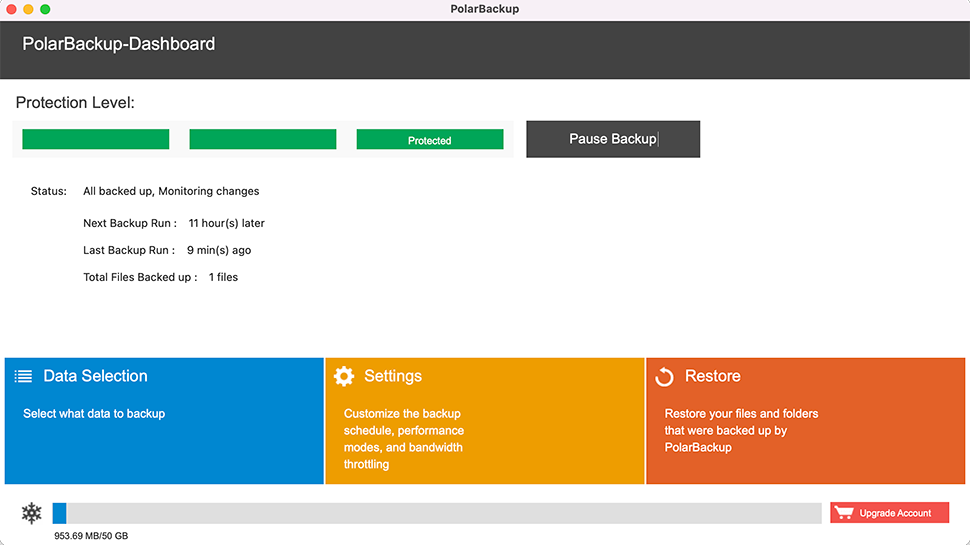Viewport: 970px width, 545px height.
Task: Click the '9 min(s) ago' value
Action: click(x=219, y=251)
